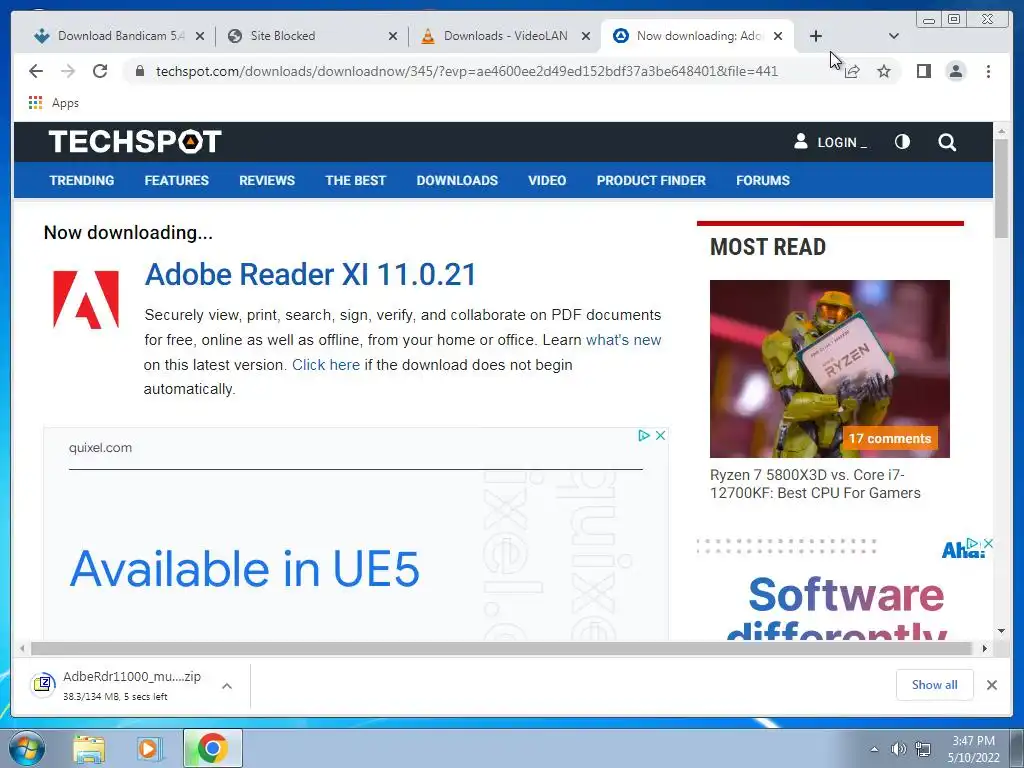Click the browser Back arrow
Viewport: 1024px width, 768px height.
pyautogui.click(x=36, y=71)
